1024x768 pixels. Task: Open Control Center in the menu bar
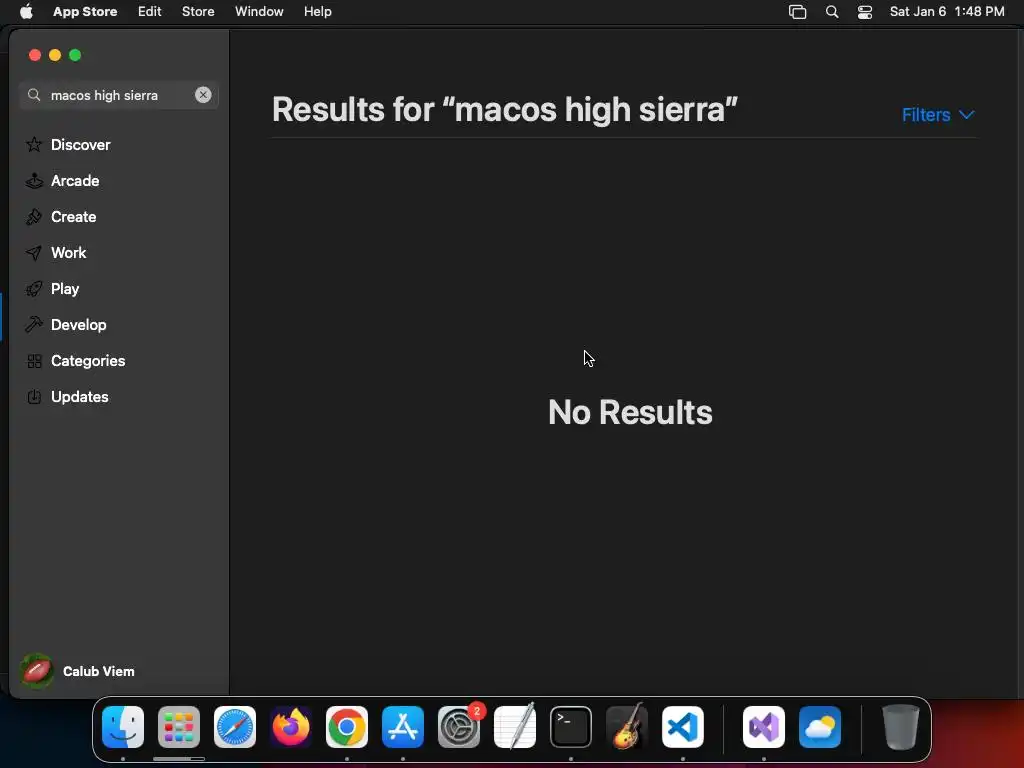[x=865, y=12]
